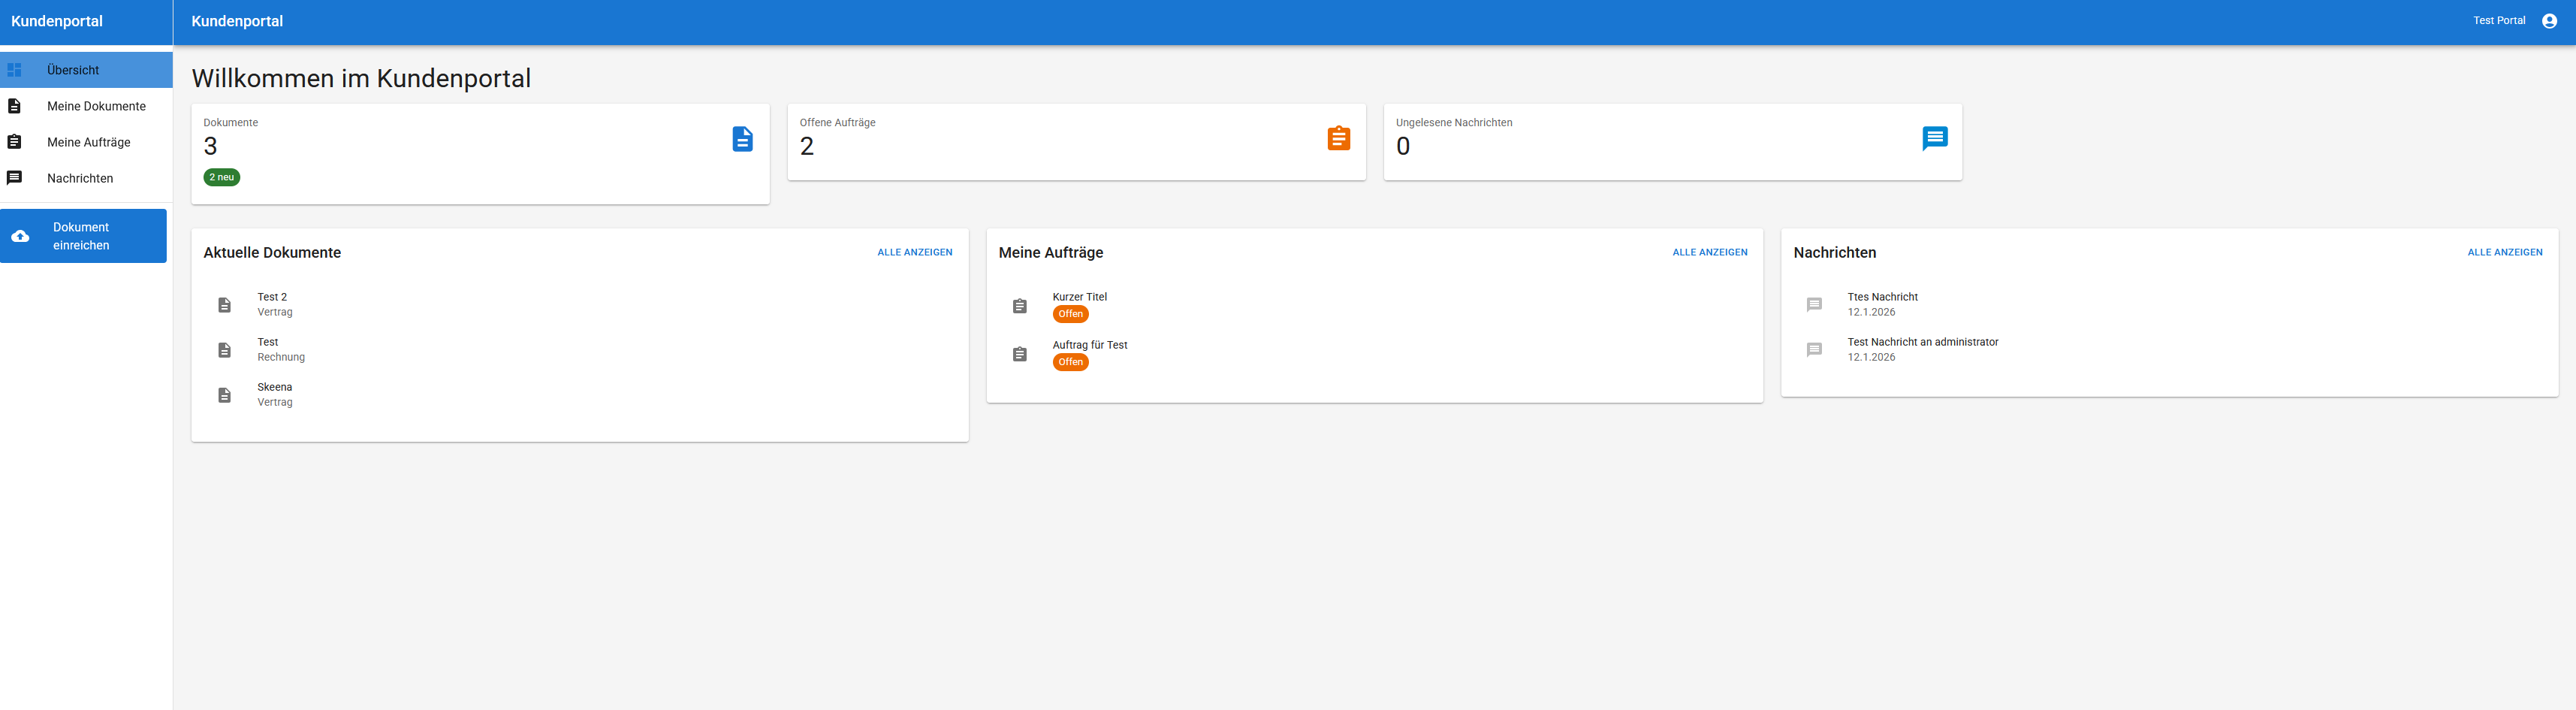The height and width of the screenshot is (710, 2576).
Task: Click Alle Anzeigen in Nachrichten panel
Action: pyautogui.click(x=2504, y=252)
